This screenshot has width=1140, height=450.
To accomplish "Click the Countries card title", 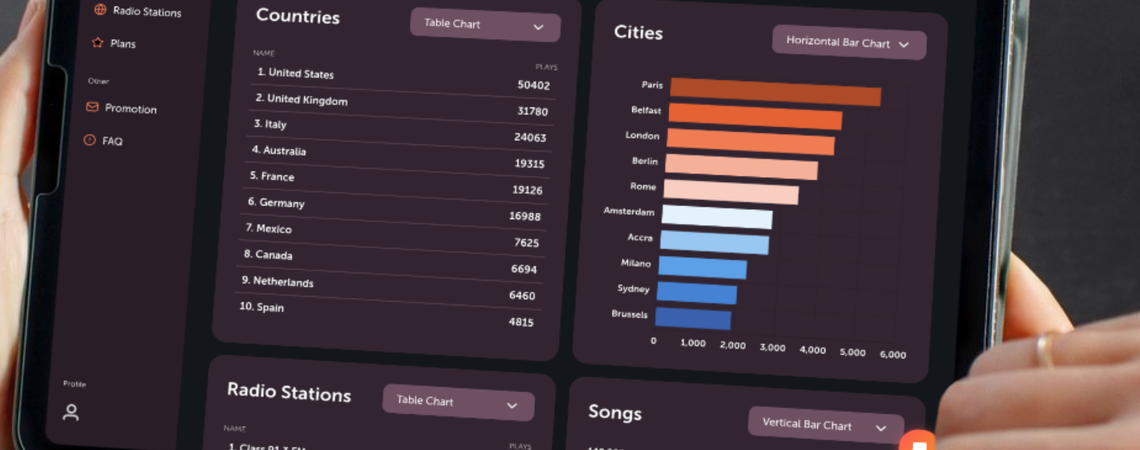I will click(297, 15).
